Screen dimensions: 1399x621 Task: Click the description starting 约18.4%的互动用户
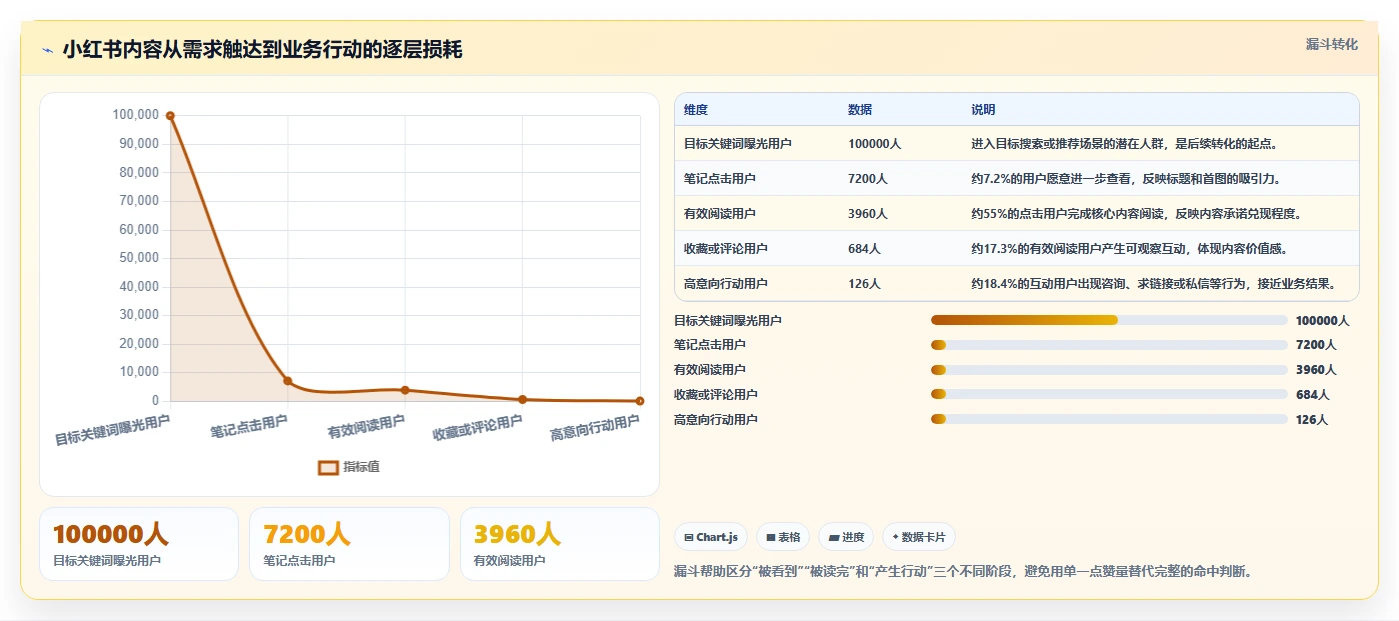pos(1153,284)
